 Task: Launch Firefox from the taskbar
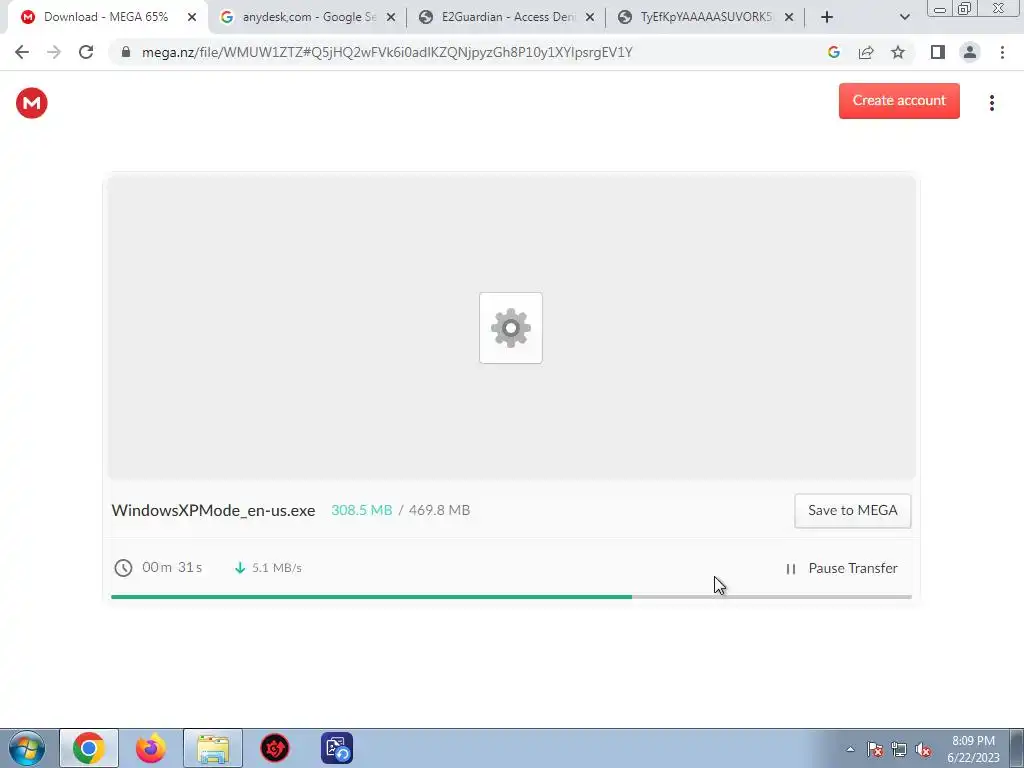151,748
